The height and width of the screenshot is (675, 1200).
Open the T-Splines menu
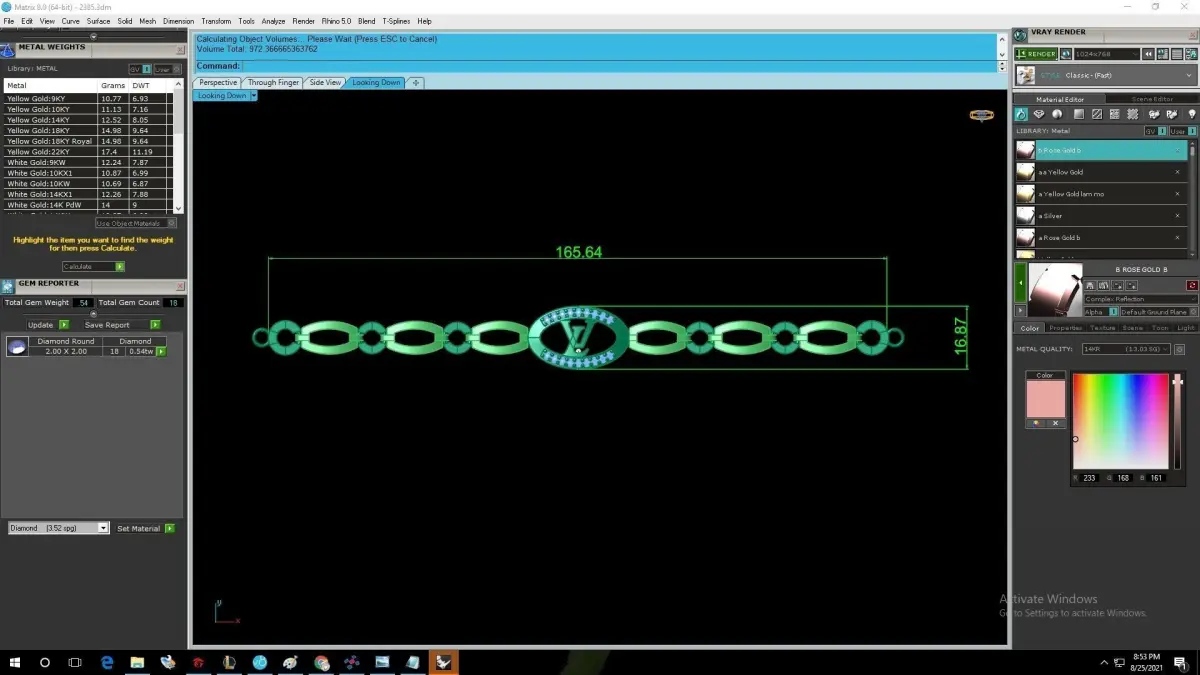pos(396,21)
